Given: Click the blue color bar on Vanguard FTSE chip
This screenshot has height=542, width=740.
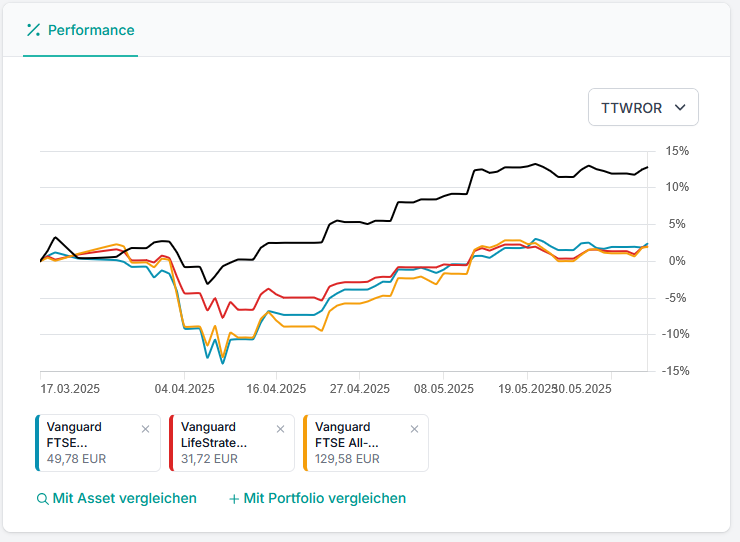Looking at the screenshot, I should click(x=37, y=443).
